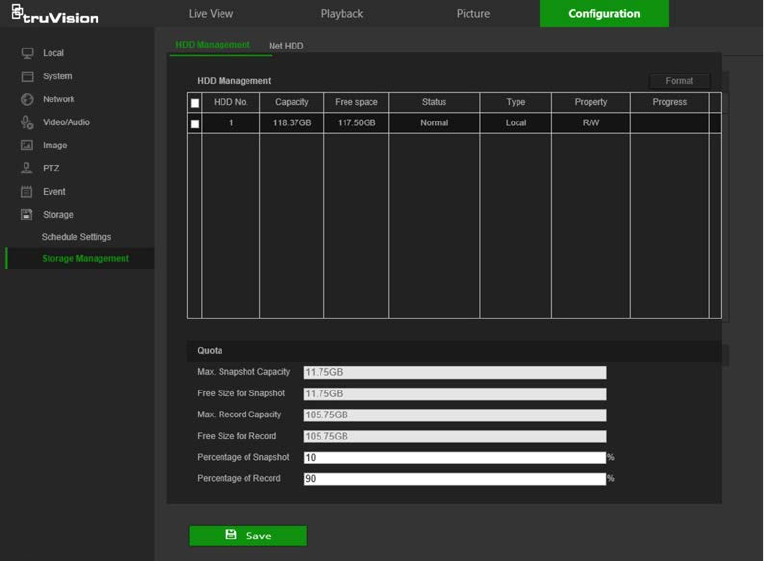Image resolution: width=764 pixels, height=561 pixels.
Task: Open Event settings in sidebar
Action: click(x=54, y=192)
